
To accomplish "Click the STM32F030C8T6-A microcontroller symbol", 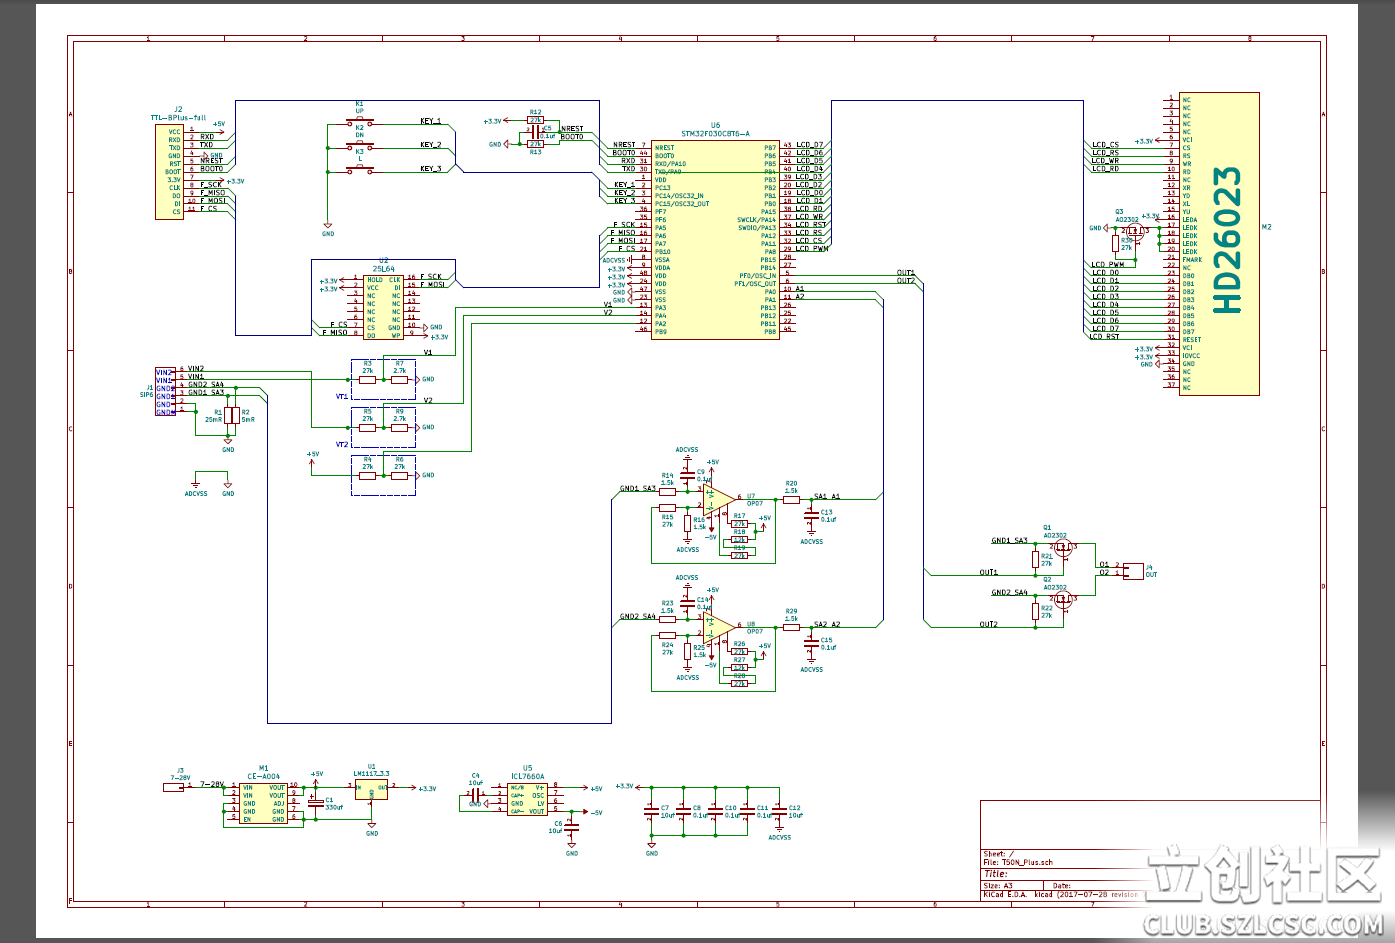I will click(715, 239).
